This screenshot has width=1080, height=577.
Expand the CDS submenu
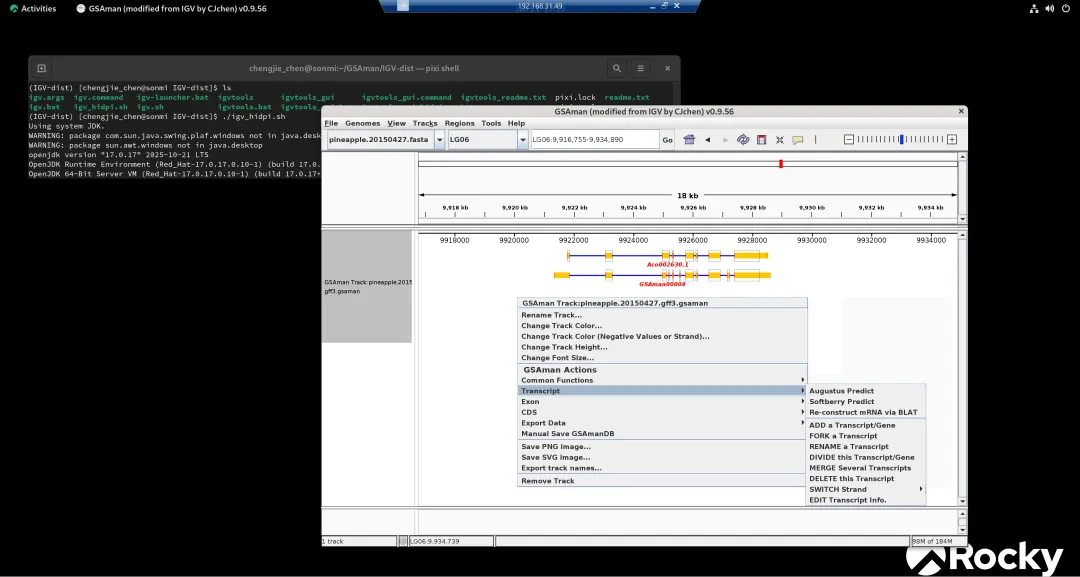[662, 412]
